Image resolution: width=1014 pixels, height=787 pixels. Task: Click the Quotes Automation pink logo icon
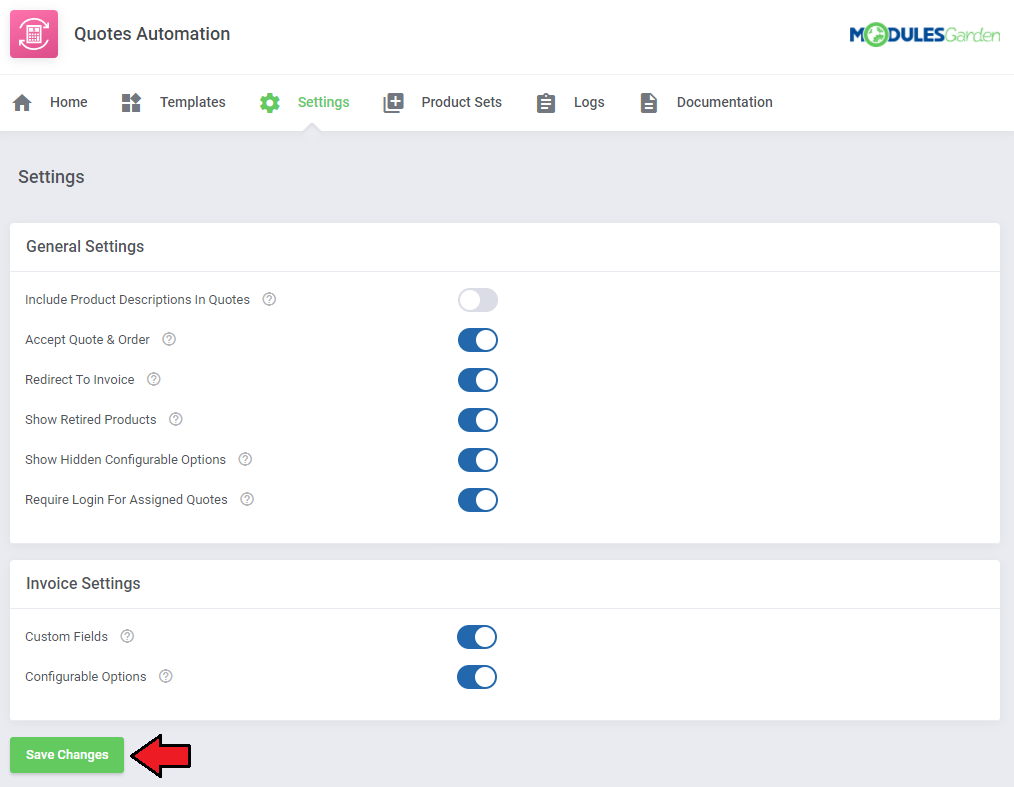tap(34, 34)
